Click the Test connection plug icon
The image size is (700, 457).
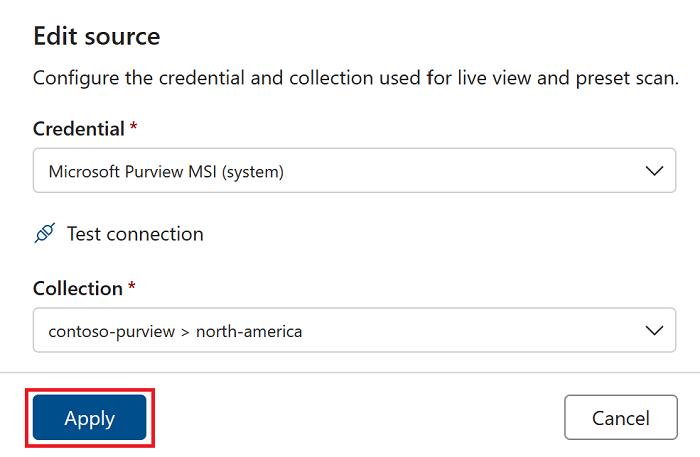click(x=44, y=234)
